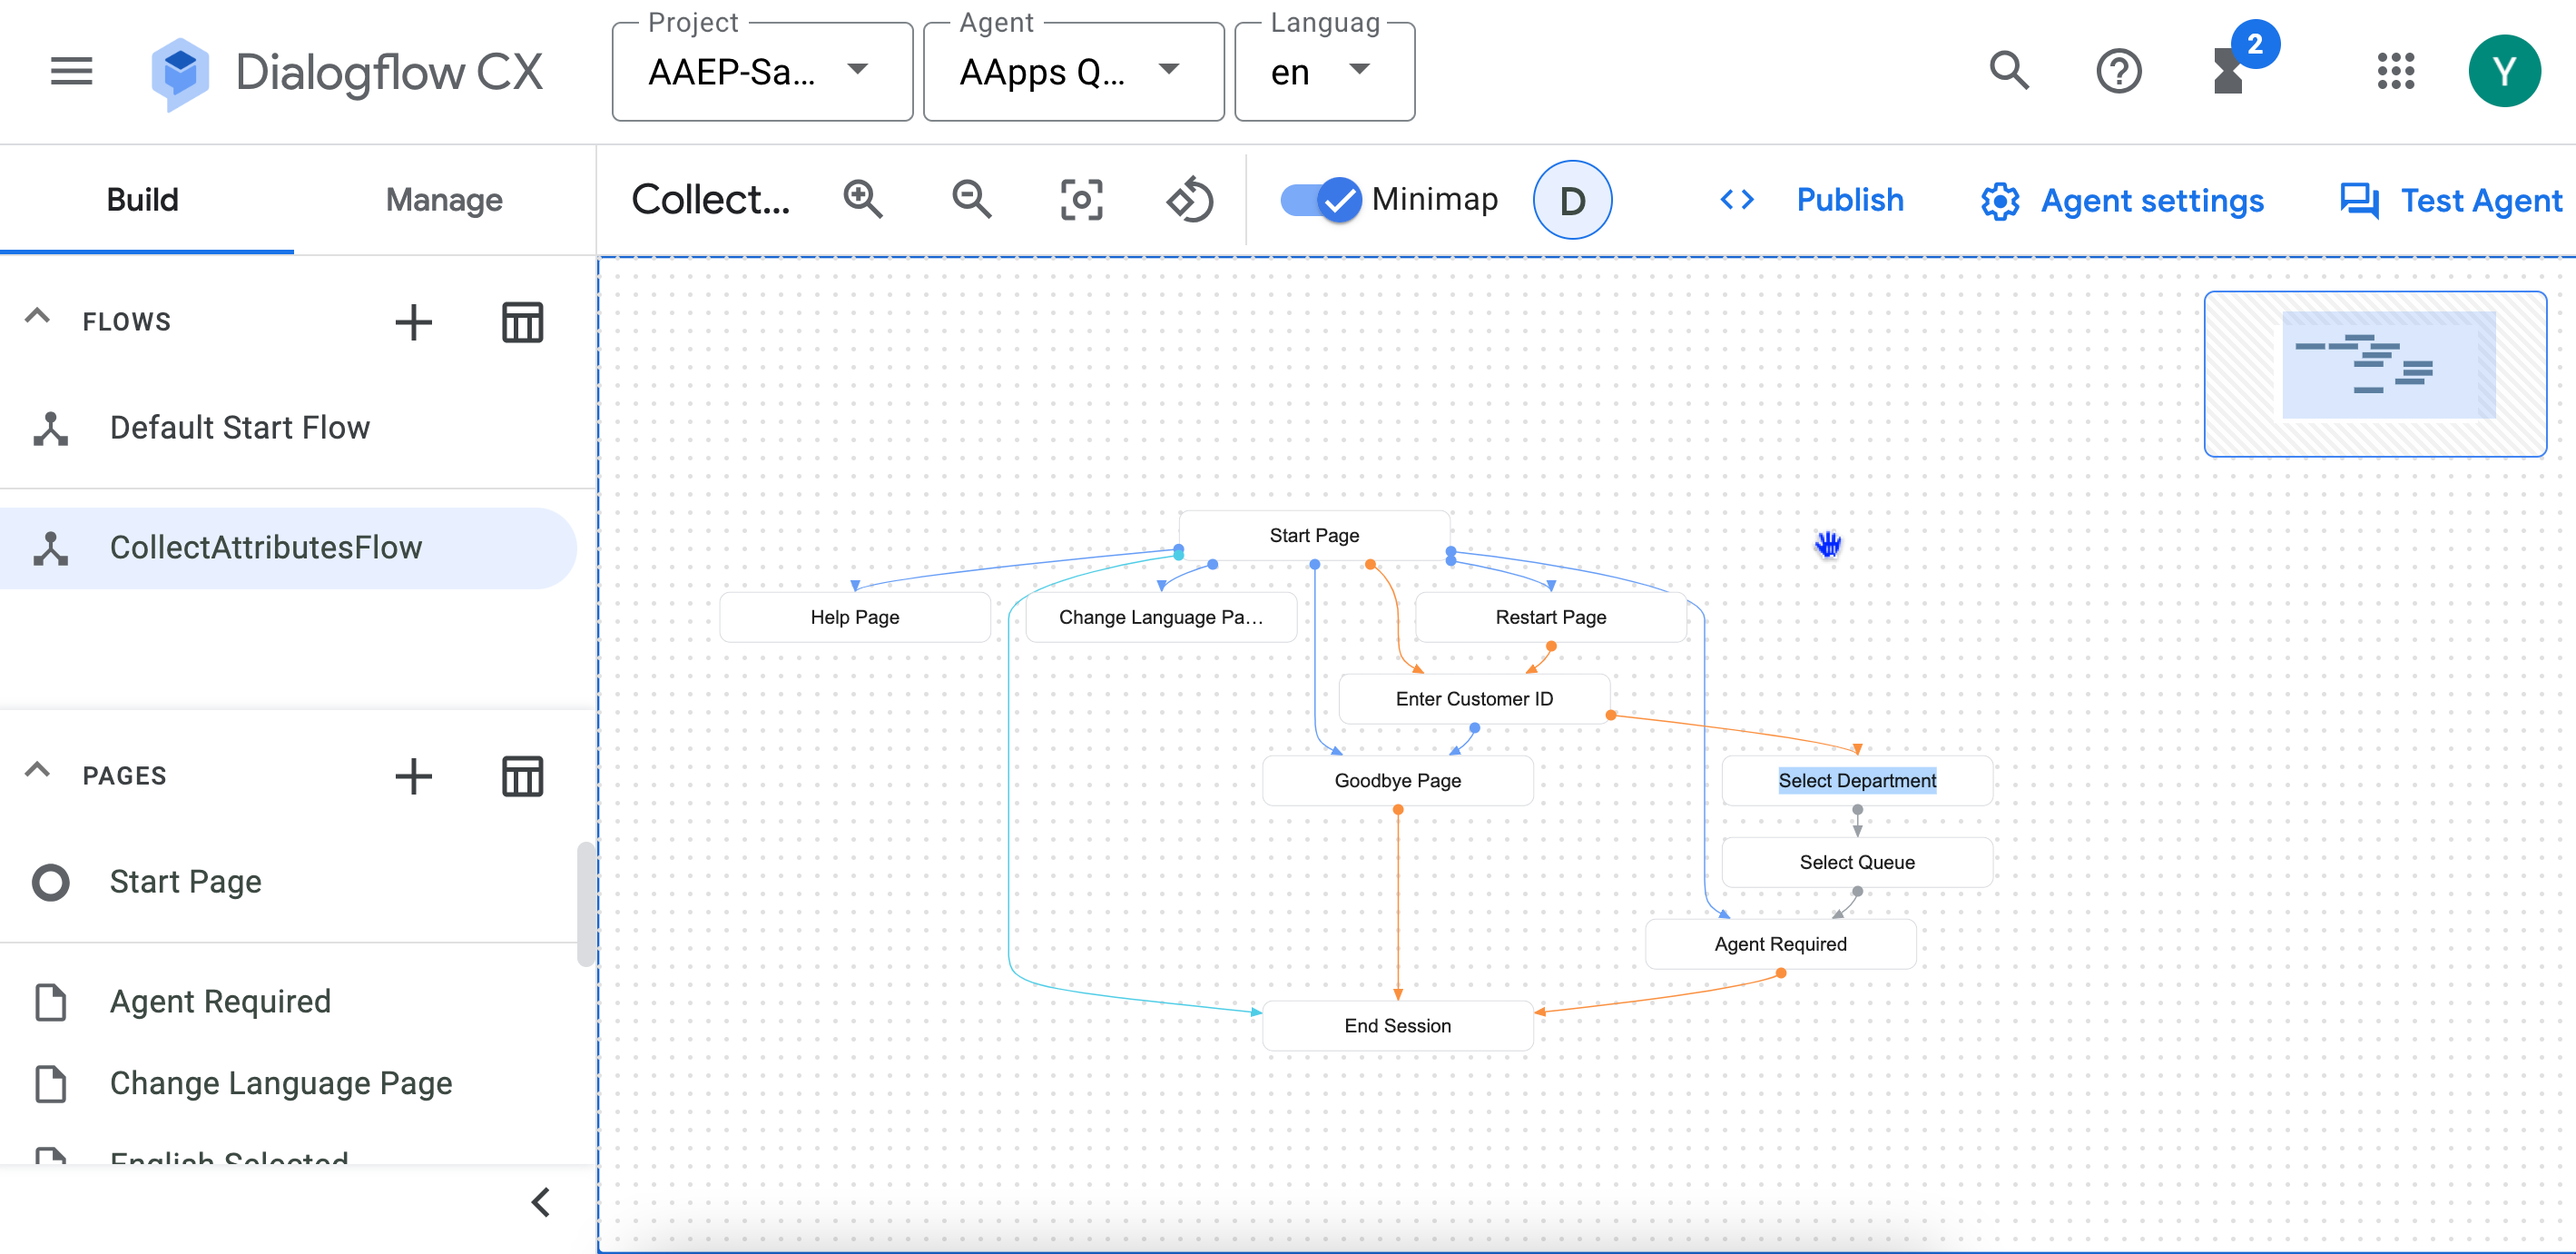The height and width of the screenshot is (1254, 2576).
Task: Add a new flow with plus icon
Action: (x=413, y=322)
